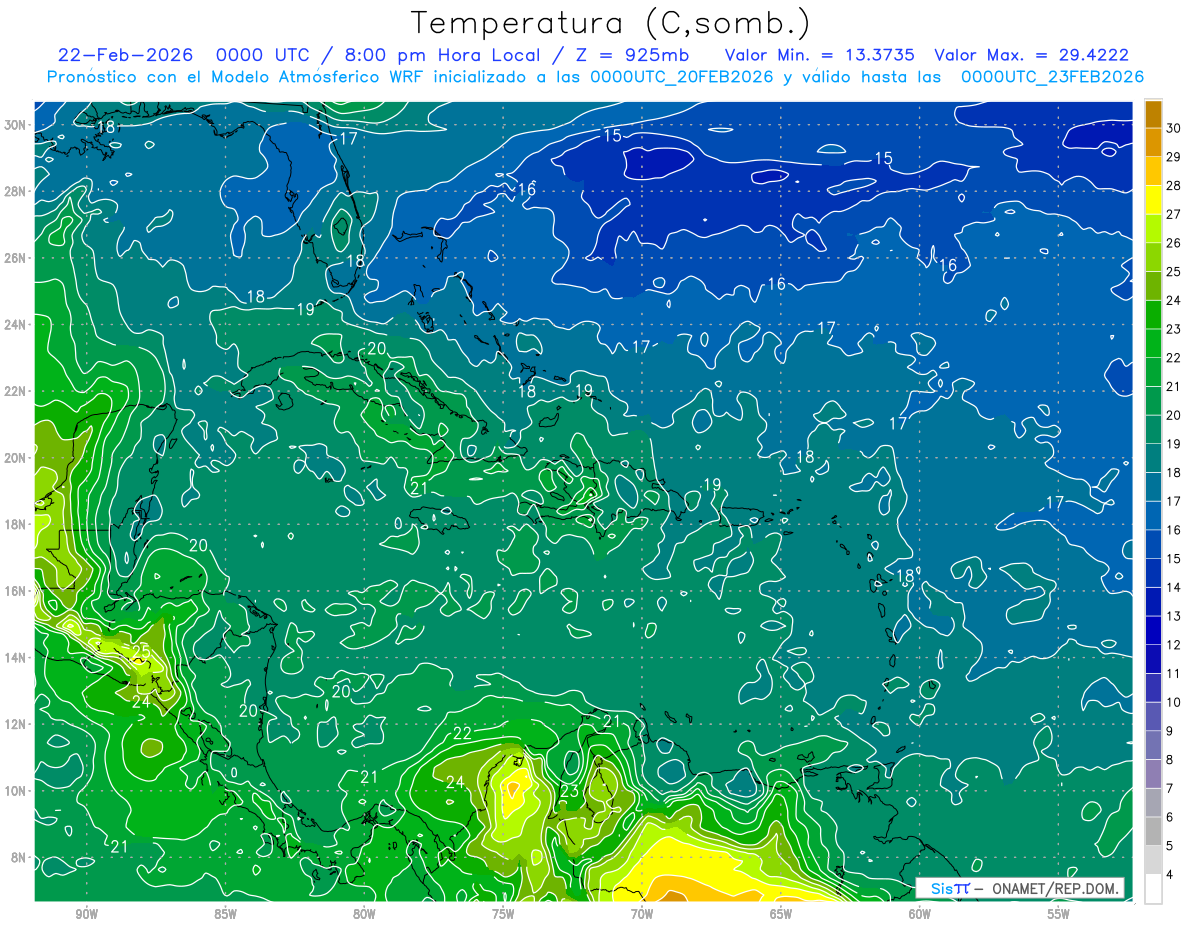Click "Valor Min. = 13.3735" value
The height and width of the screenshot is (927, 1200).
(819, 56)
